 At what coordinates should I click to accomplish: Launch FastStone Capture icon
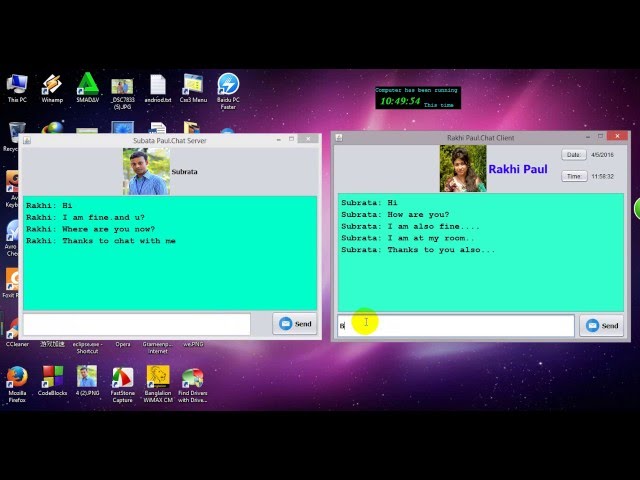122,384
